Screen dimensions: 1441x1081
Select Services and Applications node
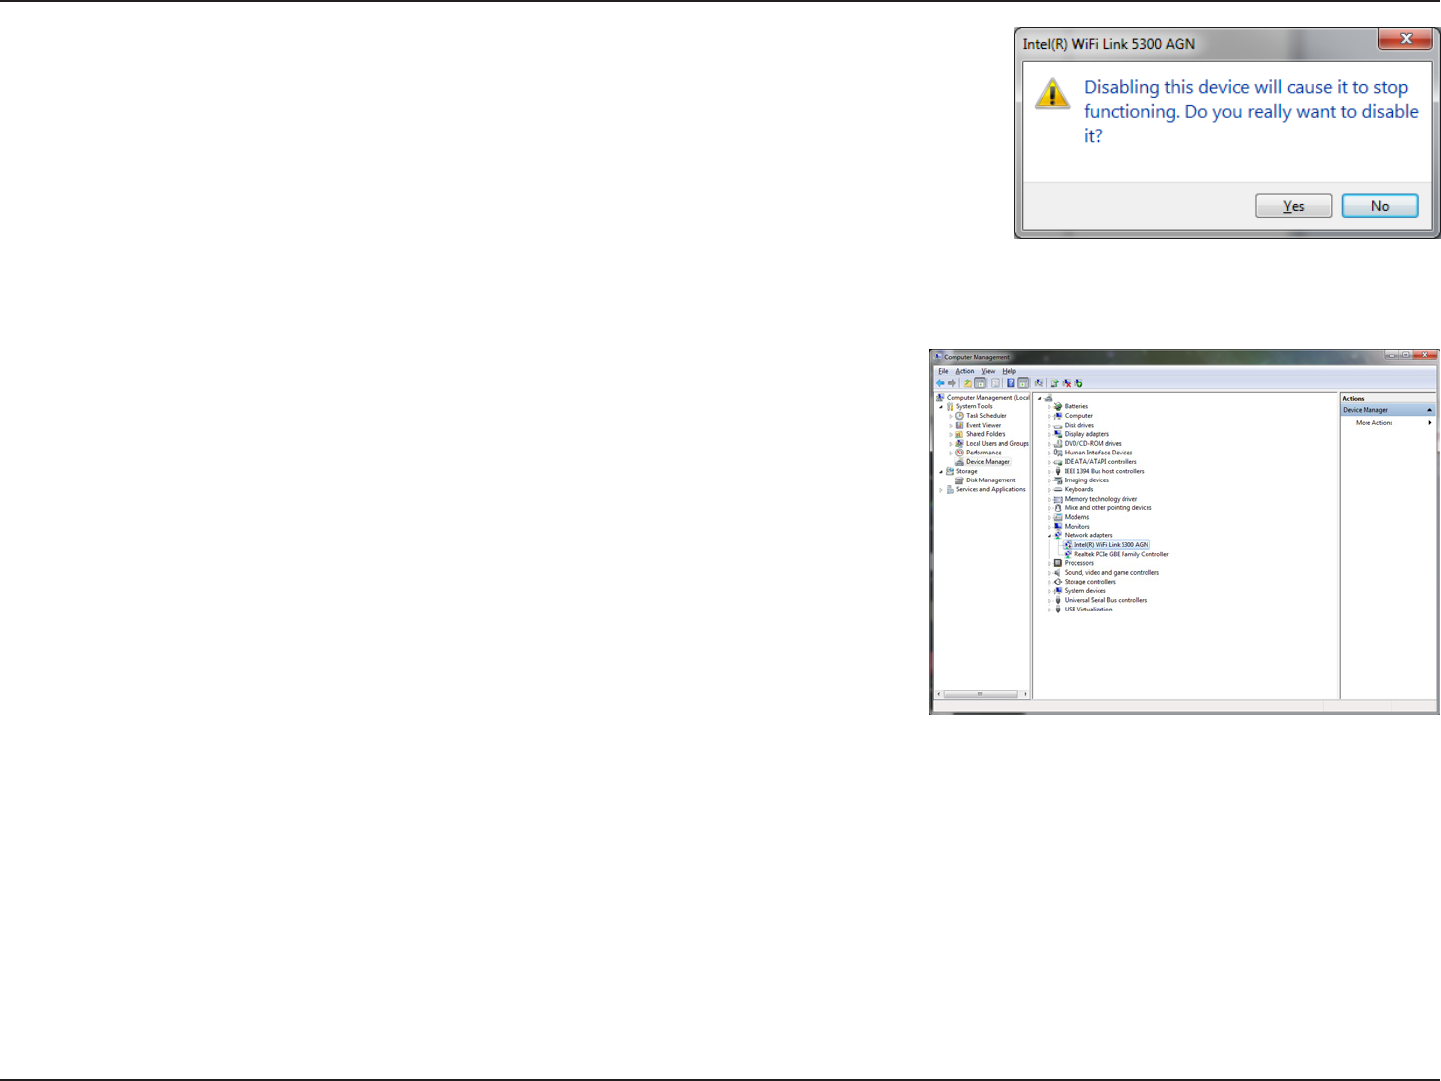pos(990,489)
